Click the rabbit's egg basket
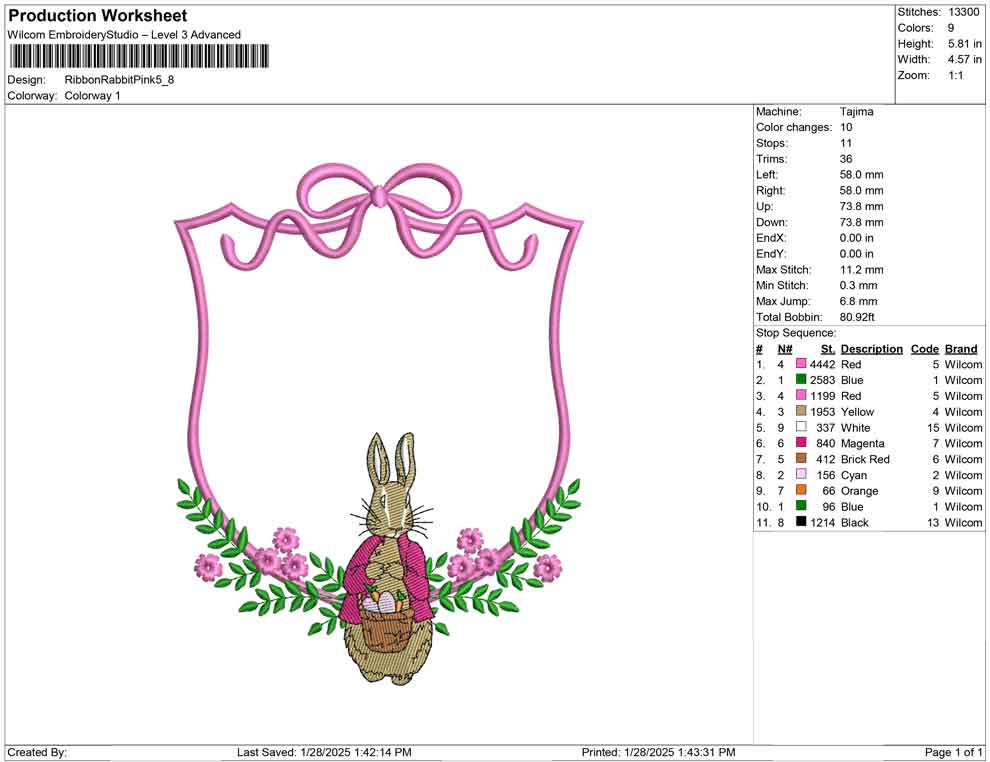 386,622
